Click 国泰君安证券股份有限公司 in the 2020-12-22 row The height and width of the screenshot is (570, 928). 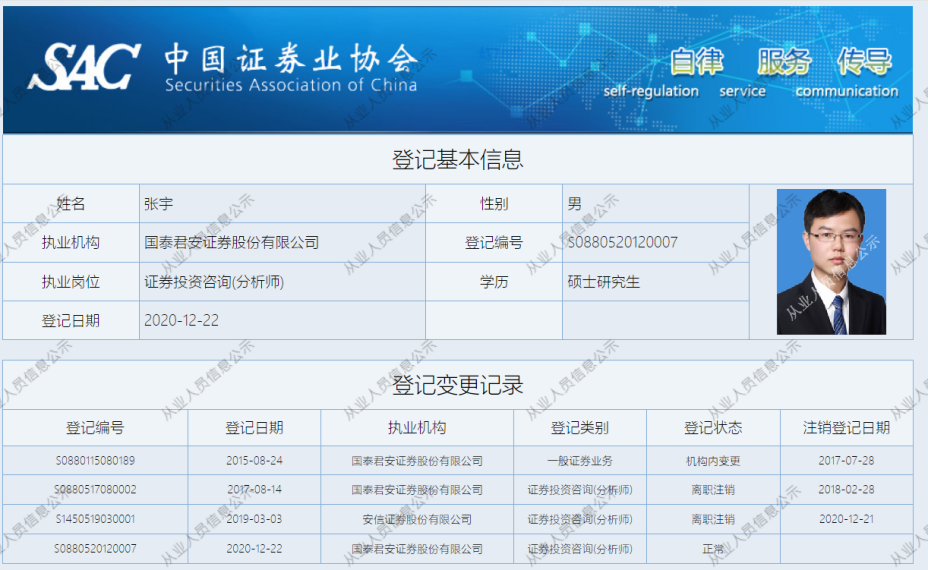(417, 549)
